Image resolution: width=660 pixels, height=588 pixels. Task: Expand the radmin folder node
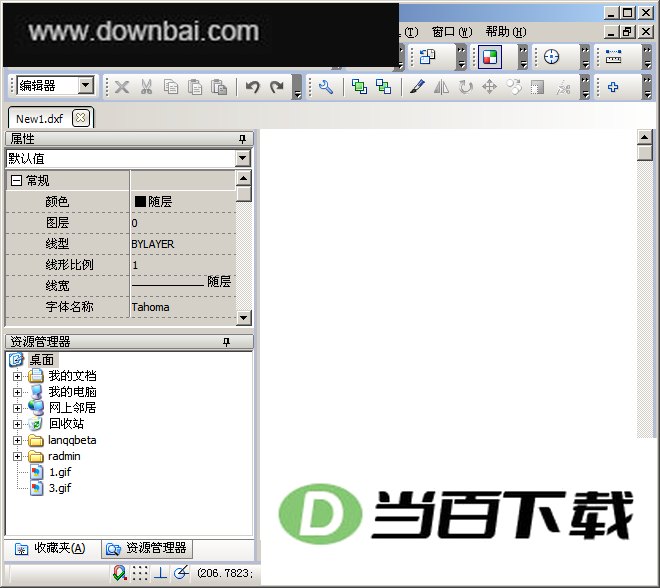(x=17, y=457)
